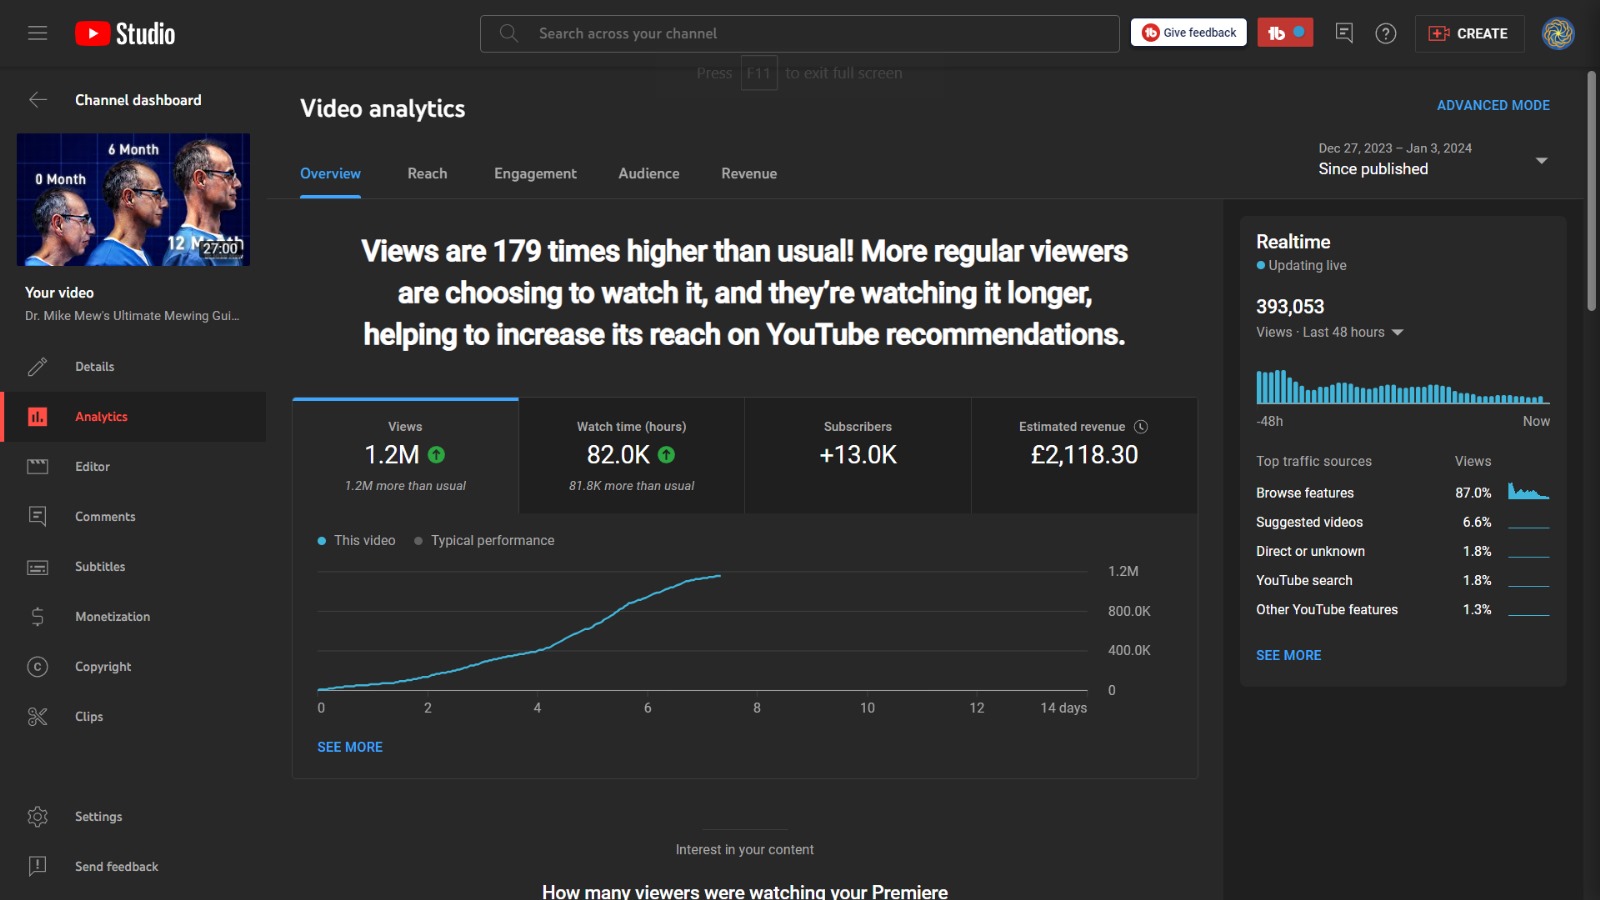
Task: Select the Subscribers metric card
Action: click(858, 456)
